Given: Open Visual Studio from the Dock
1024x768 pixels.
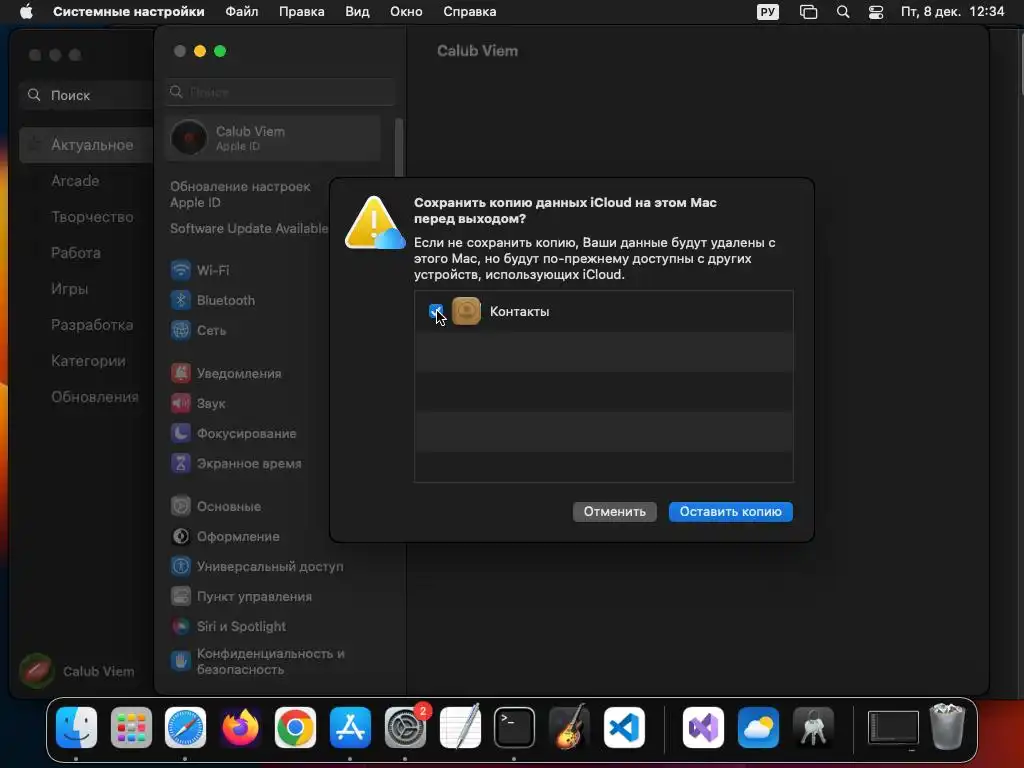Looking at the screenshot, I should [x=703, y=727].
